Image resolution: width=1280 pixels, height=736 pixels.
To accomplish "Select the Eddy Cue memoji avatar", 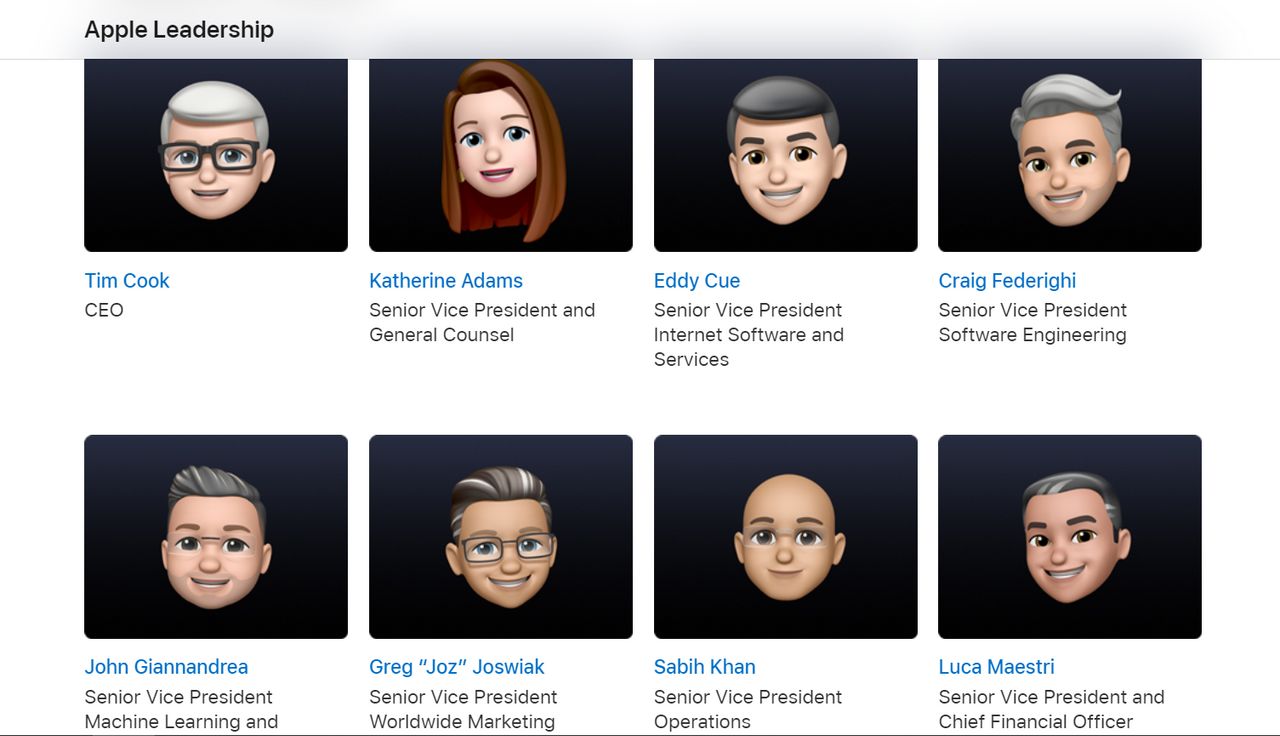I will click(785, 155).
